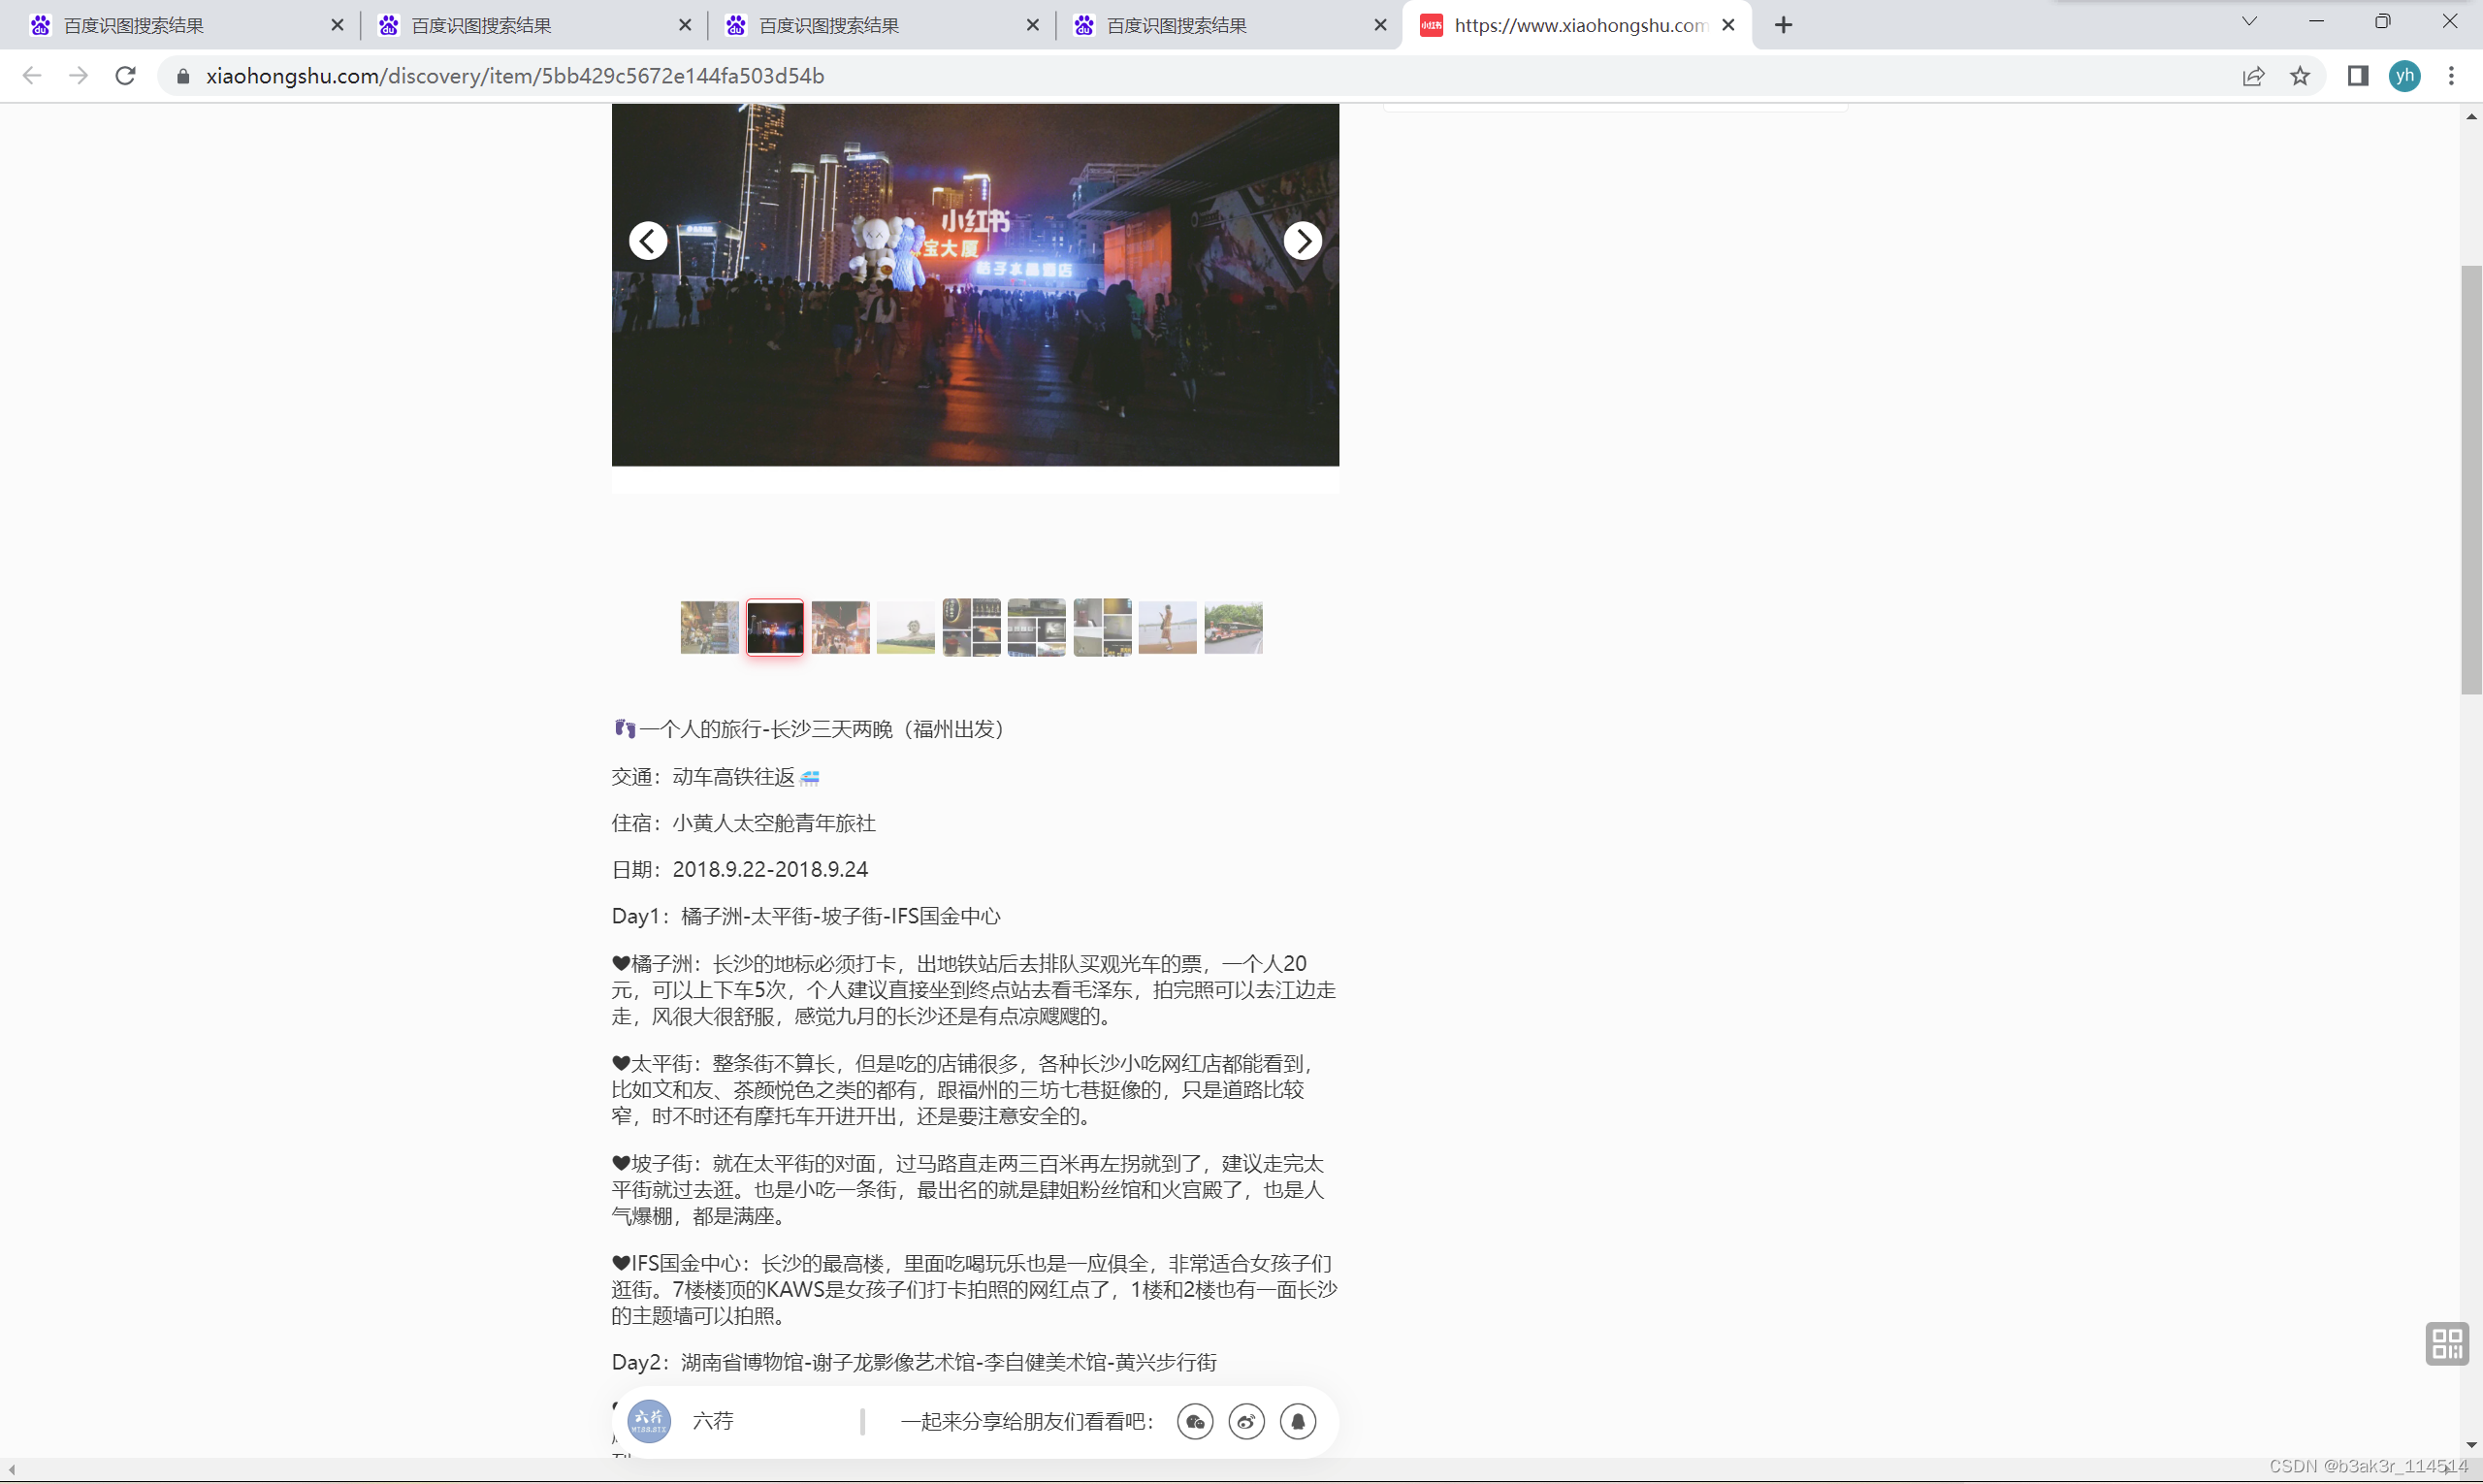Share post via Weibo icon
Screen dimensions: 2483x1484
pyautogui.click(x=1246, y=1421)
